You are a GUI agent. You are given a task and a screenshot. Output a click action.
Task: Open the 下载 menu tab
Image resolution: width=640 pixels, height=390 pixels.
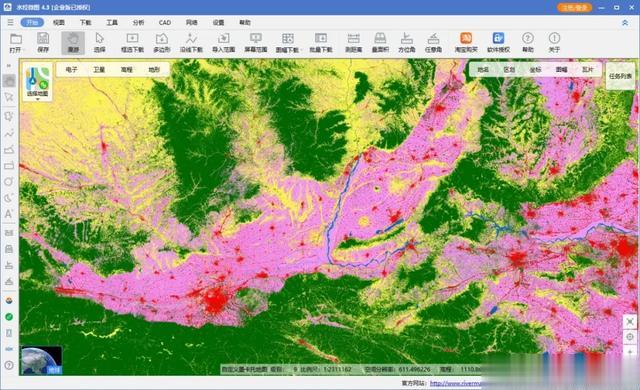(x=85, y=22)
